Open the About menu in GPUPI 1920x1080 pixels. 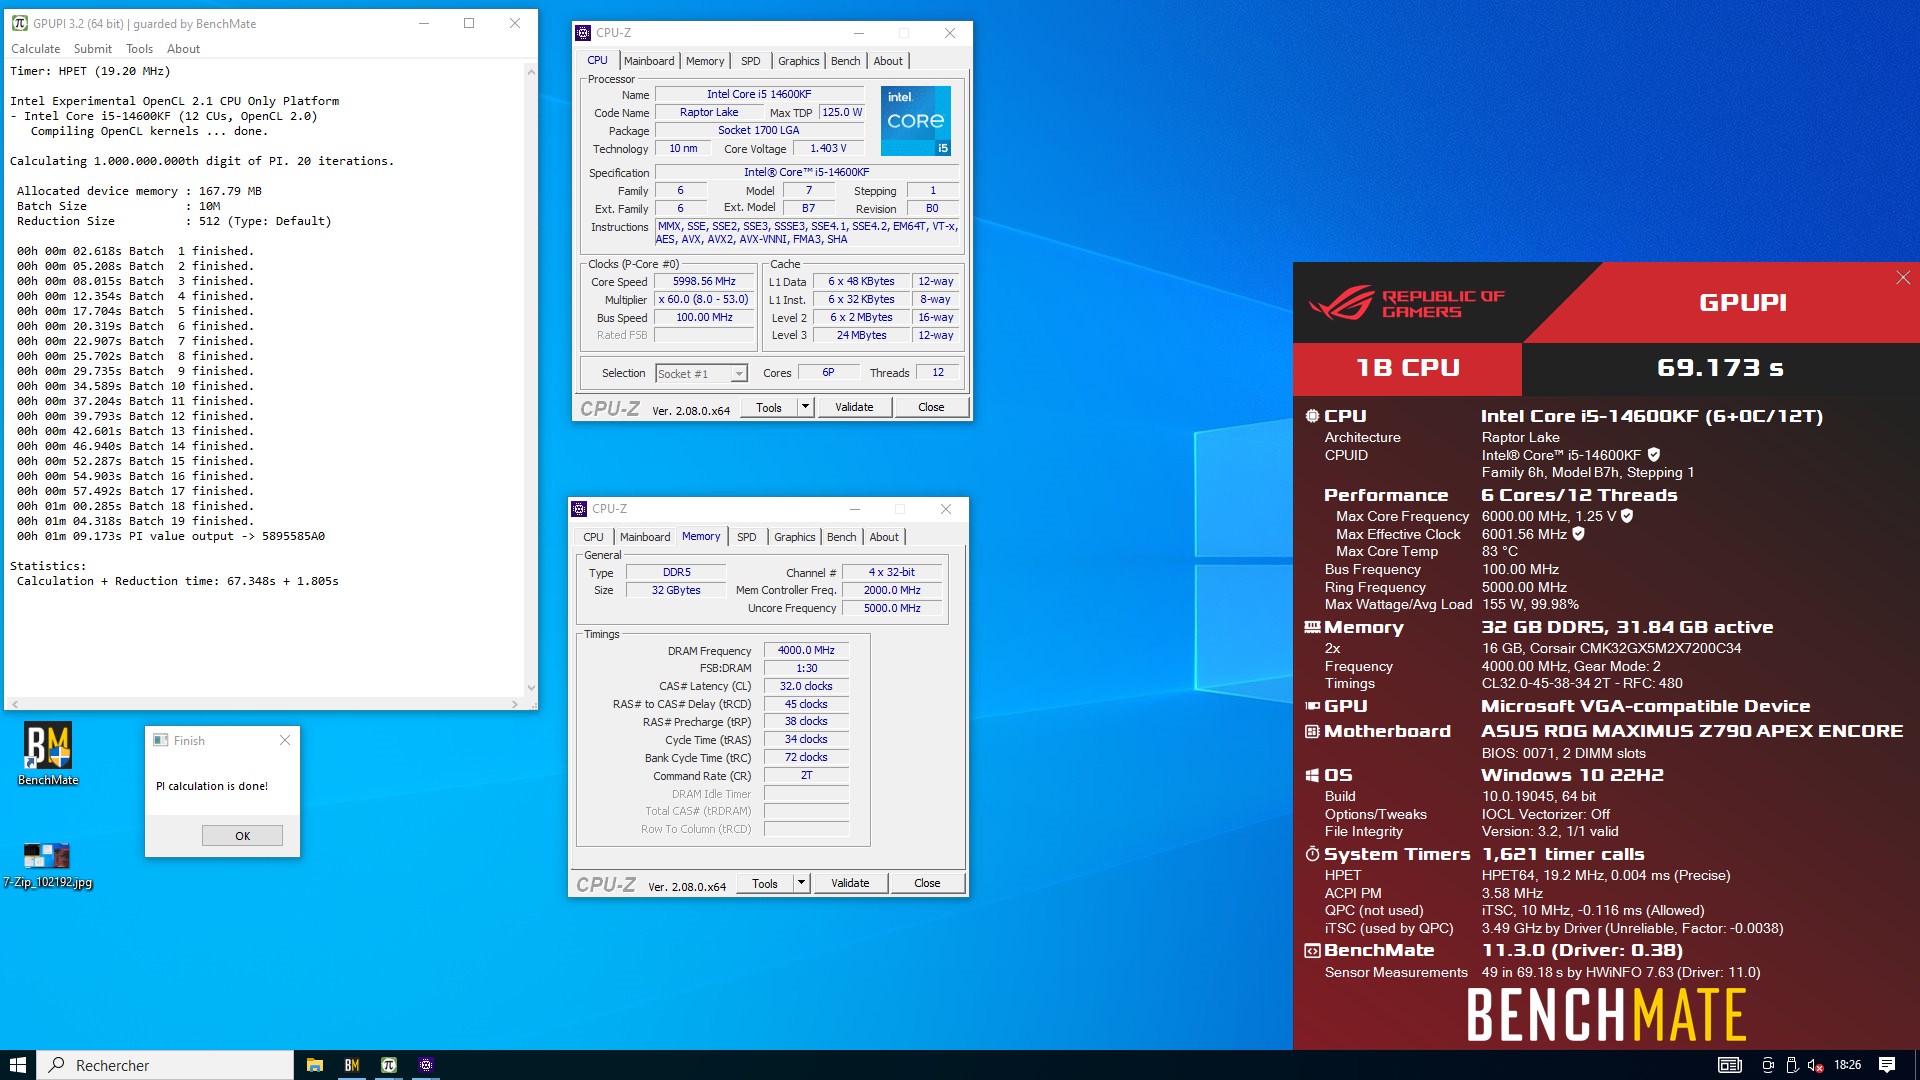pos(183,49)
